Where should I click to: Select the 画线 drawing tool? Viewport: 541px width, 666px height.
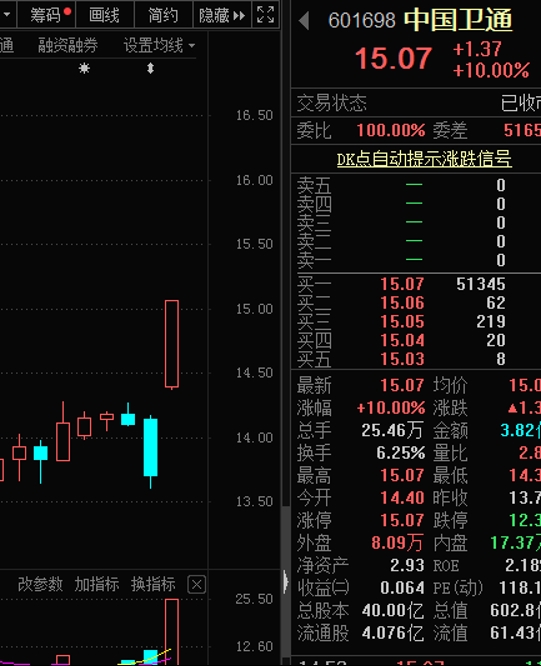click(x=104, y=15)
